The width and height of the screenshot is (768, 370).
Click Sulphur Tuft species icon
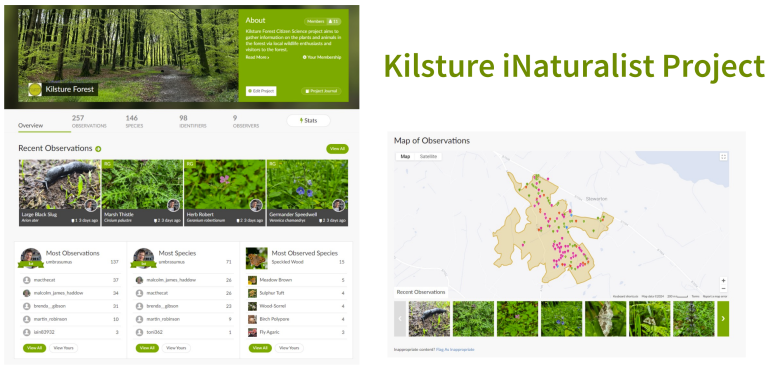[252, 293]
